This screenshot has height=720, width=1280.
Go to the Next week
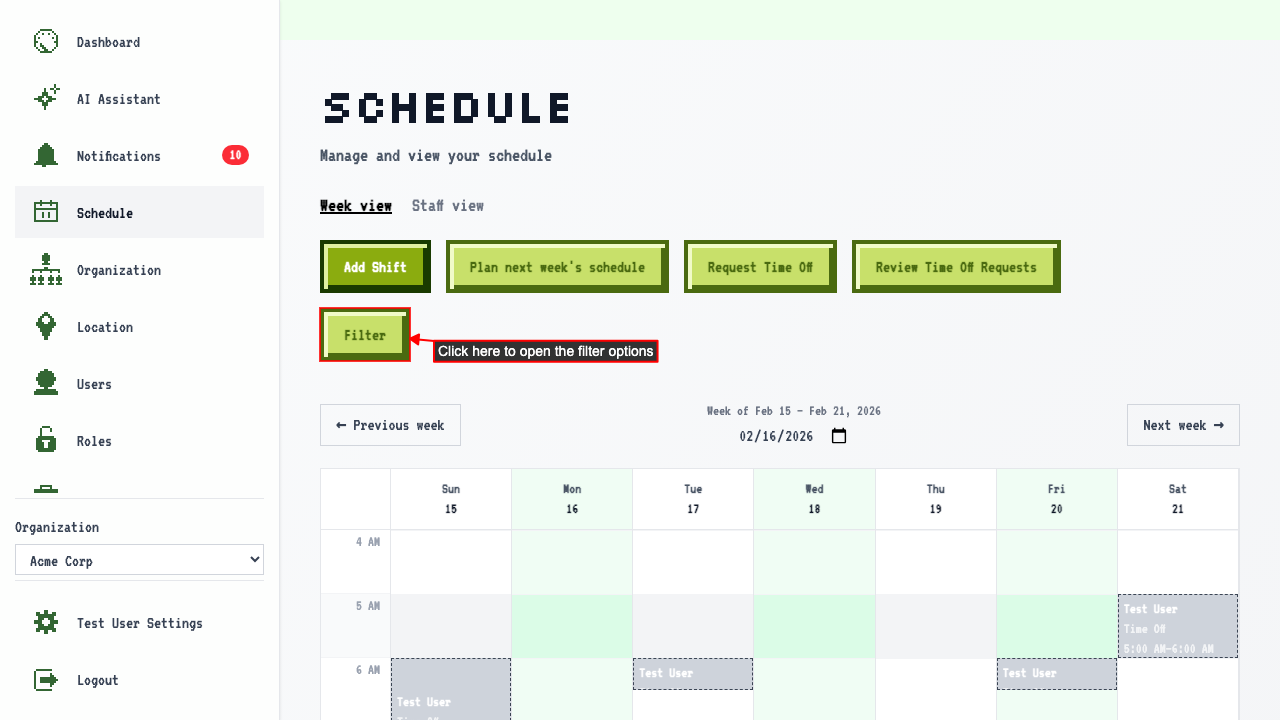[1183, 425]
